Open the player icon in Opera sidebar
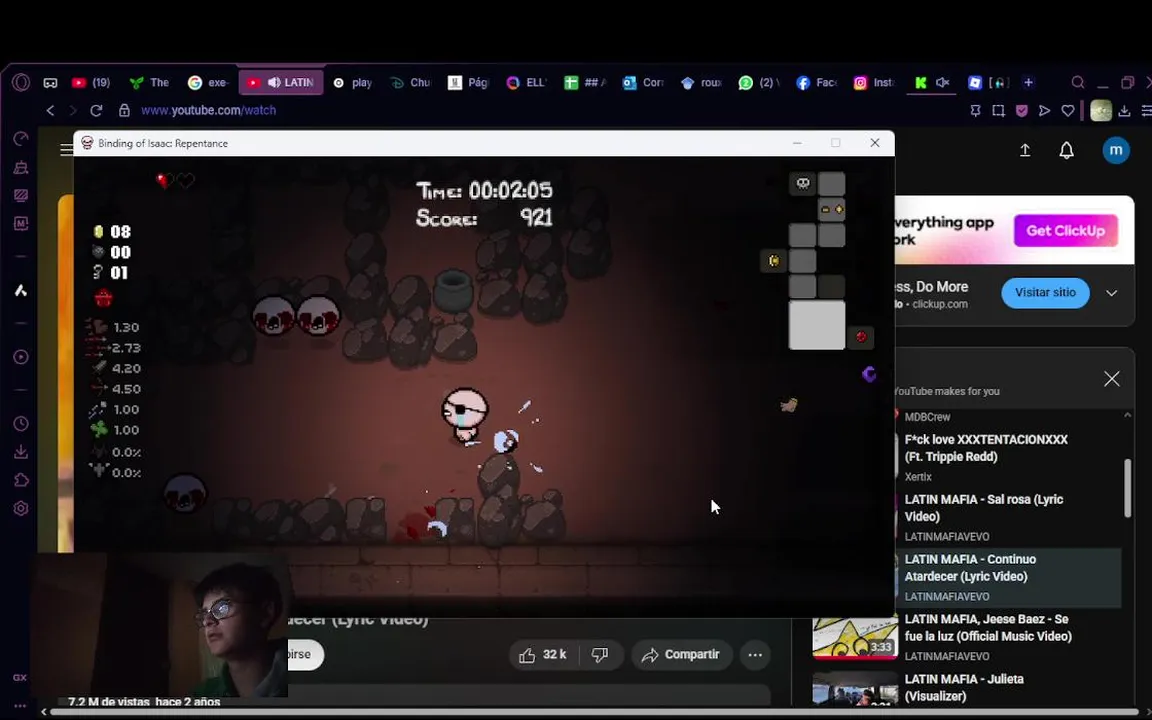The width and height of the screenshot is (1152, 720). point(21,357)
